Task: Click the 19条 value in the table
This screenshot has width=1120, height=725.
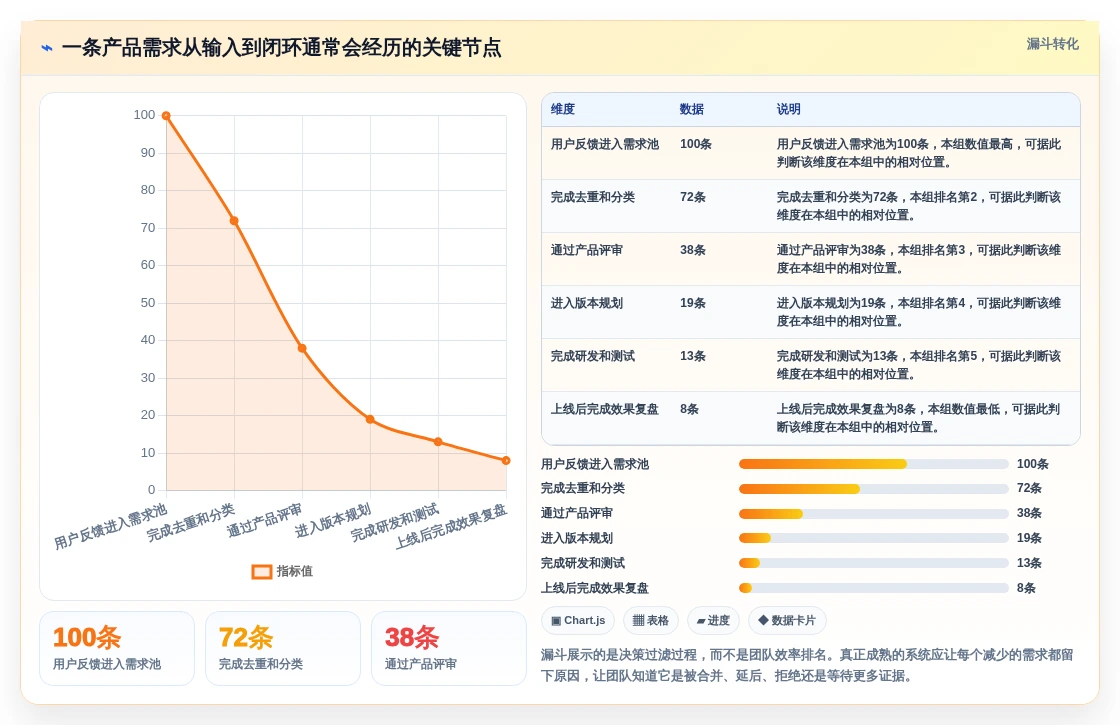Action: click(693, 303)
